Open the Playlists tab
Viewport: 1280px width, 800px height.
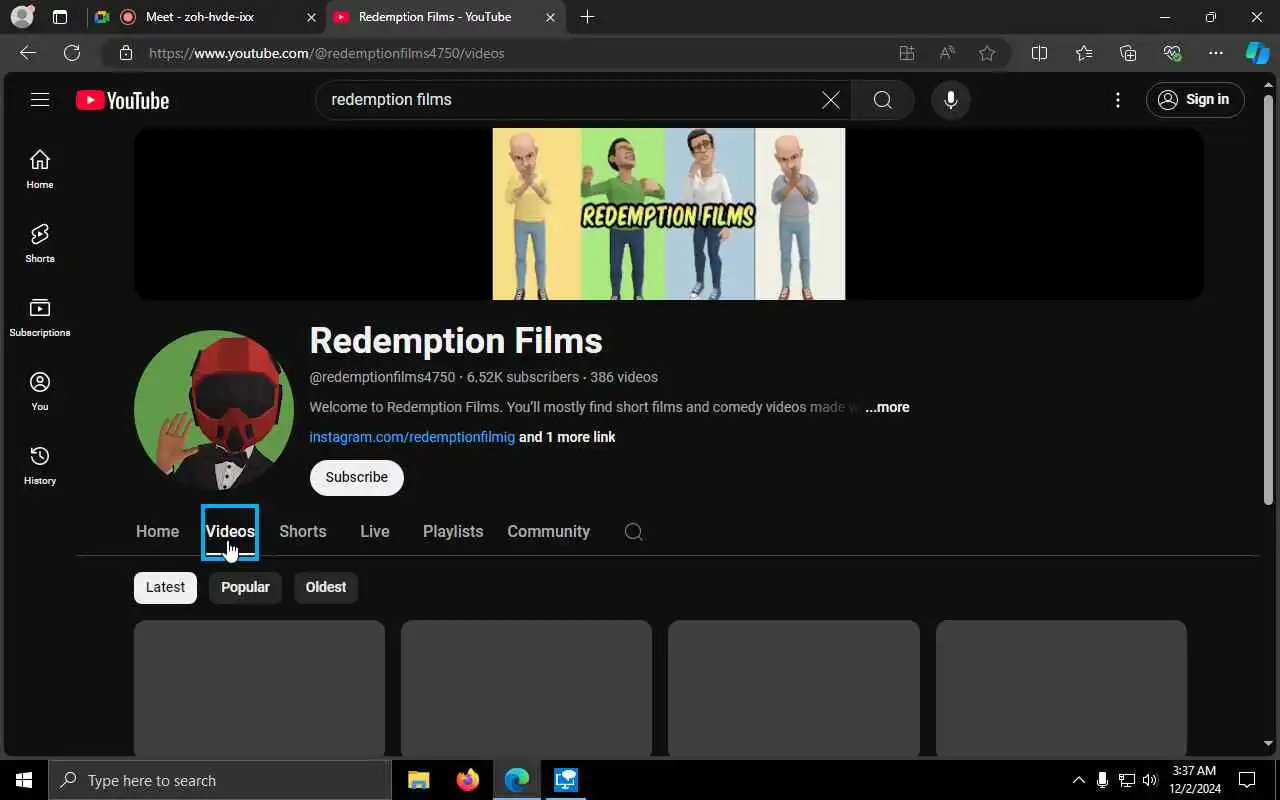pos(453,532)
